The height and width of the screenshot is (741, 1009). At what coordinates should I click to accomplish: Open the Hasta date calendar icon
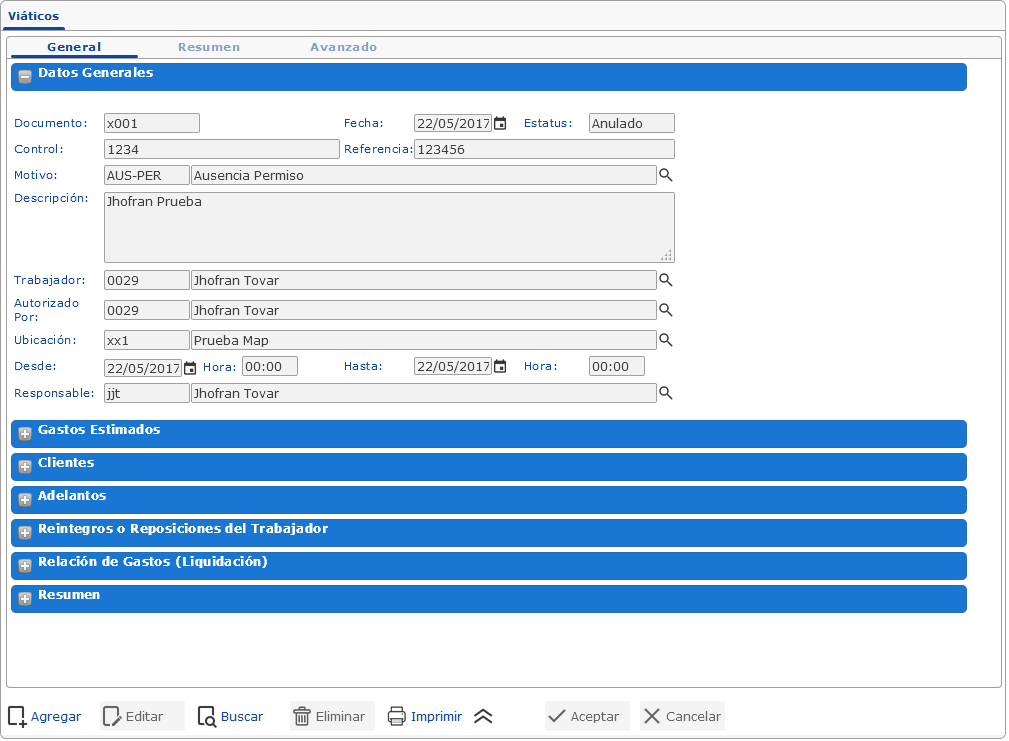[x=500, y=367]
